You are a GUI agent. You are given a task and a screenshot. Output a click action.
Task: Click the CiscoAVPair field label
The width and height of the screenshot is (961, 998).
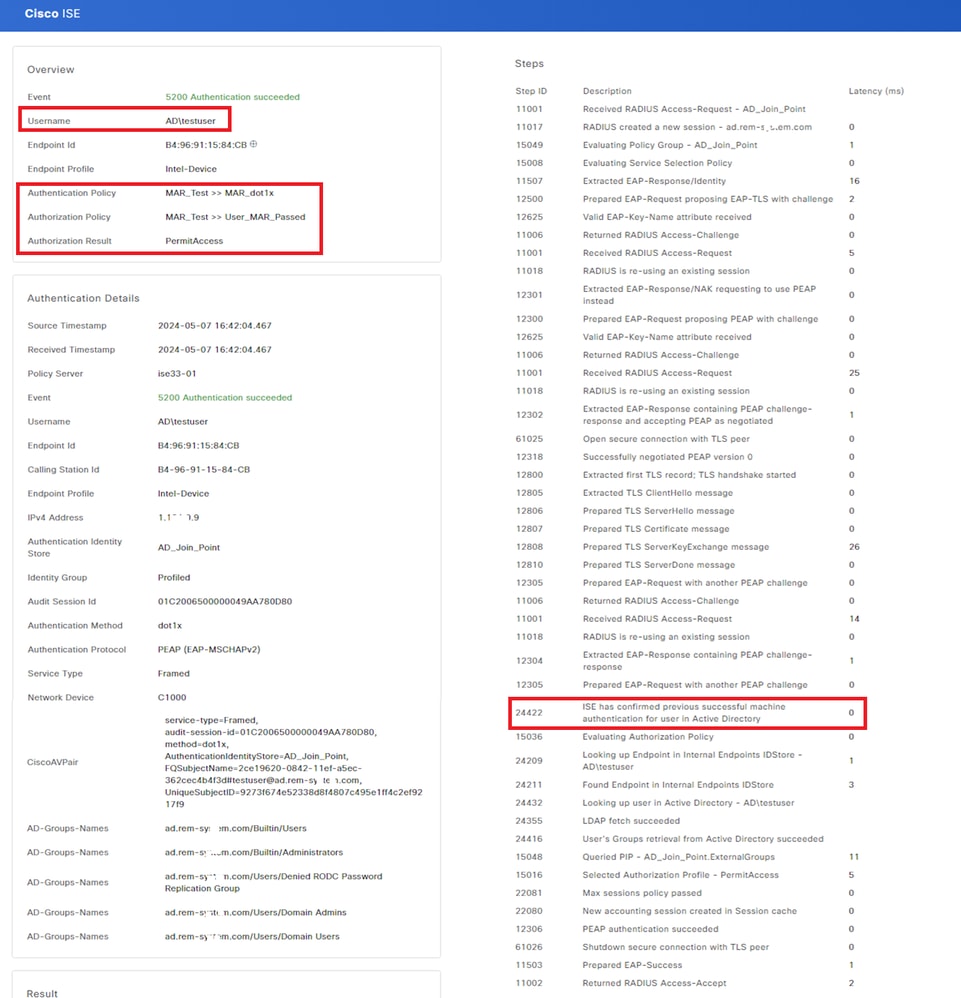pyautogui.click(x=52, y=762)
